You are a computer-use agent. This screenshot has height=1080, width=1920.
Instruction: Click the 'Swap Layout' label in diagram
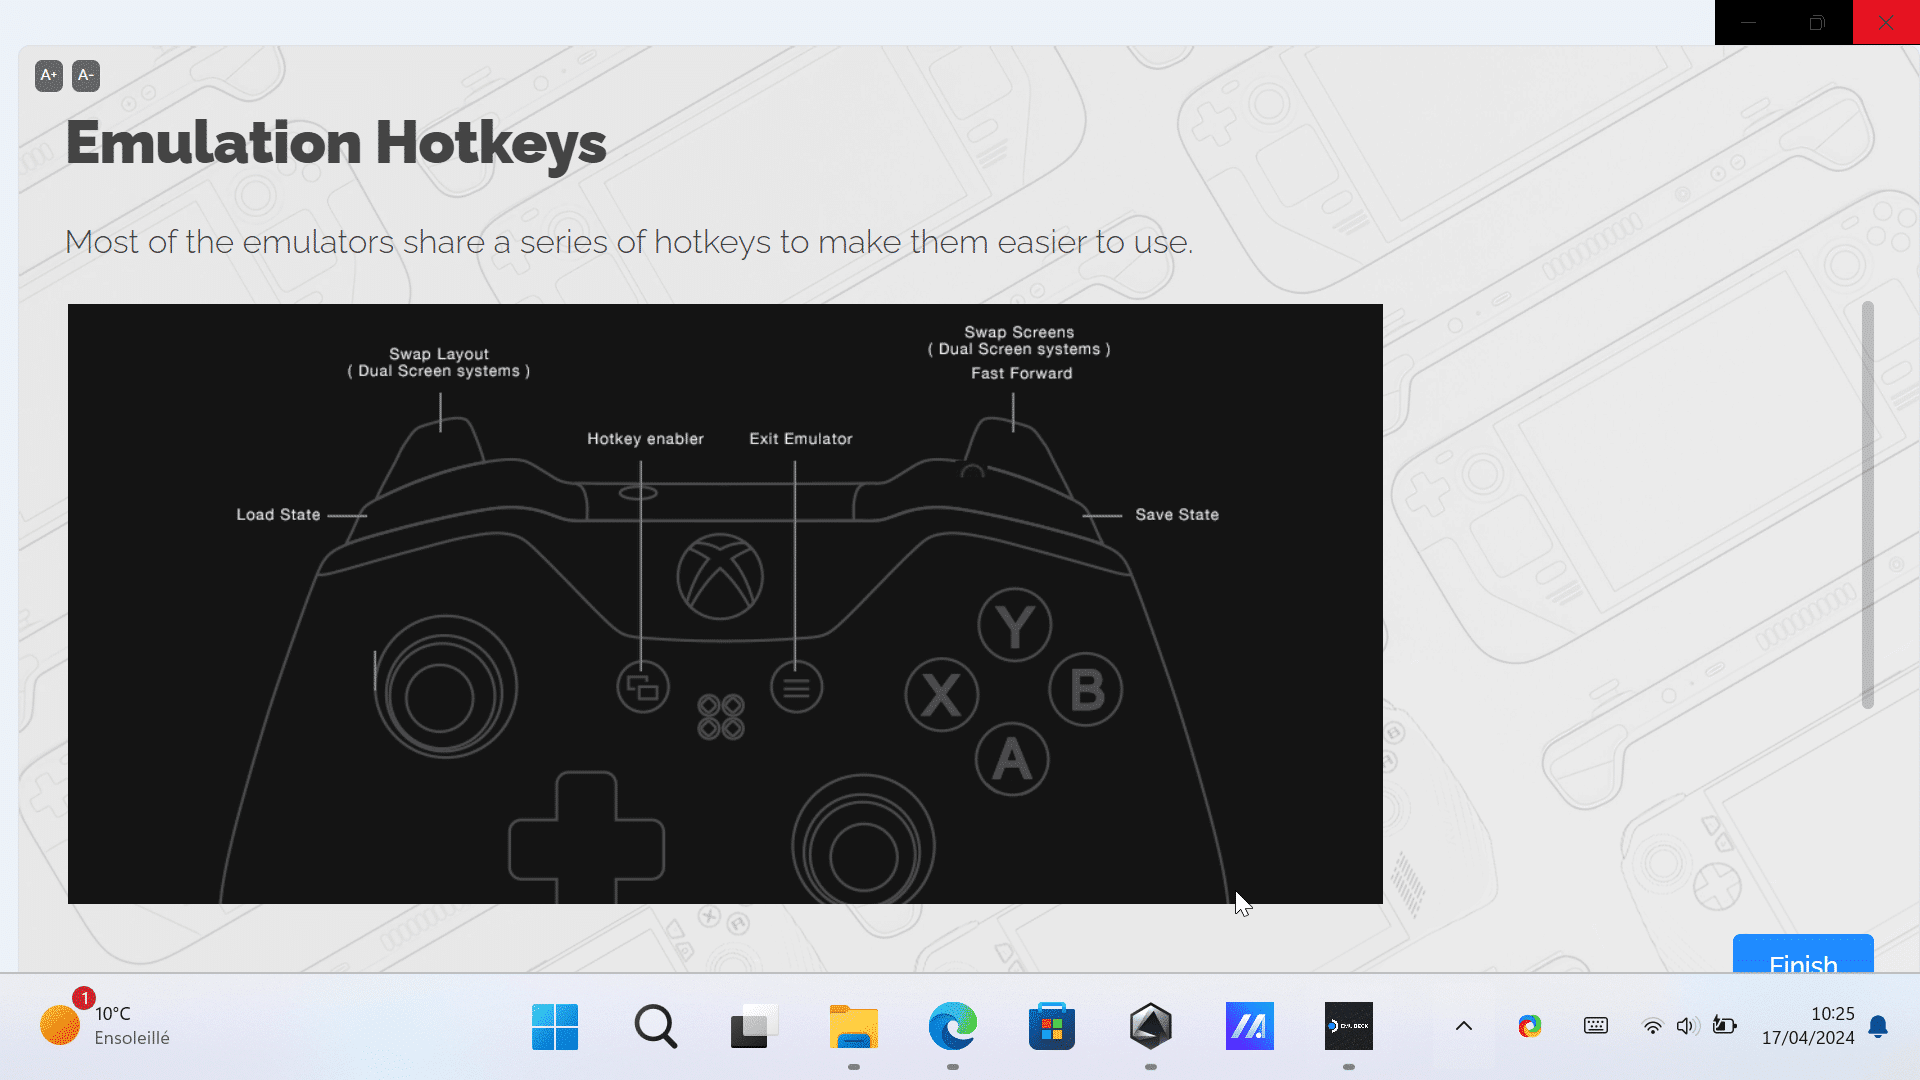[x=439, y=354]
